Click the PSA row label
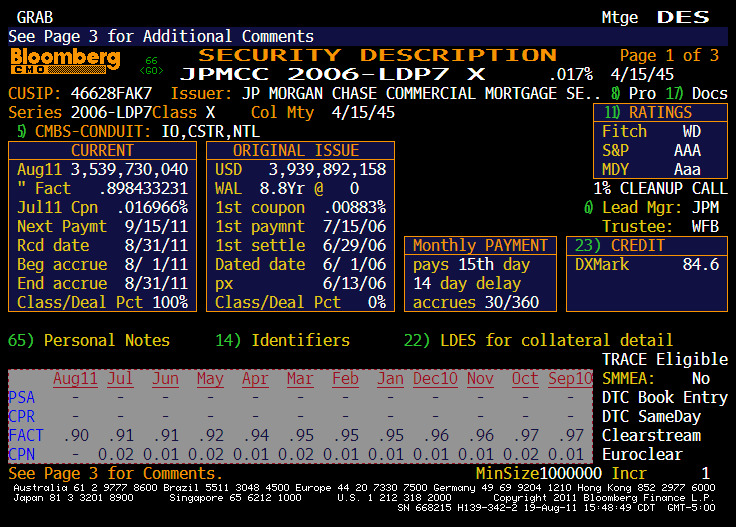This screenshot has width=736, height=527. coord(22,397)
